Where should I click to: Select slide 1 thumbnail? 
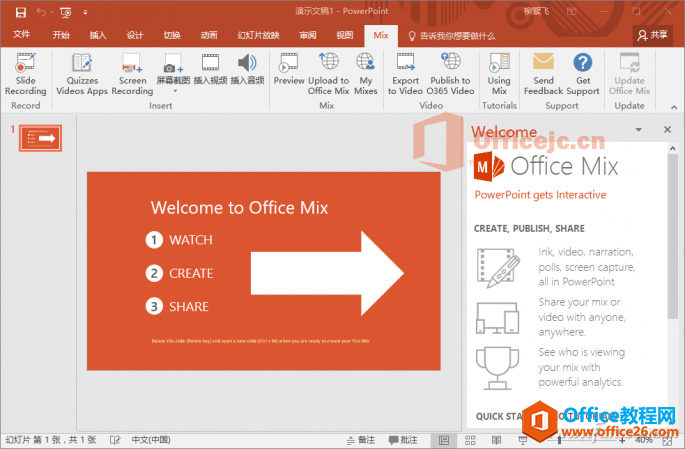pos(40,138)
